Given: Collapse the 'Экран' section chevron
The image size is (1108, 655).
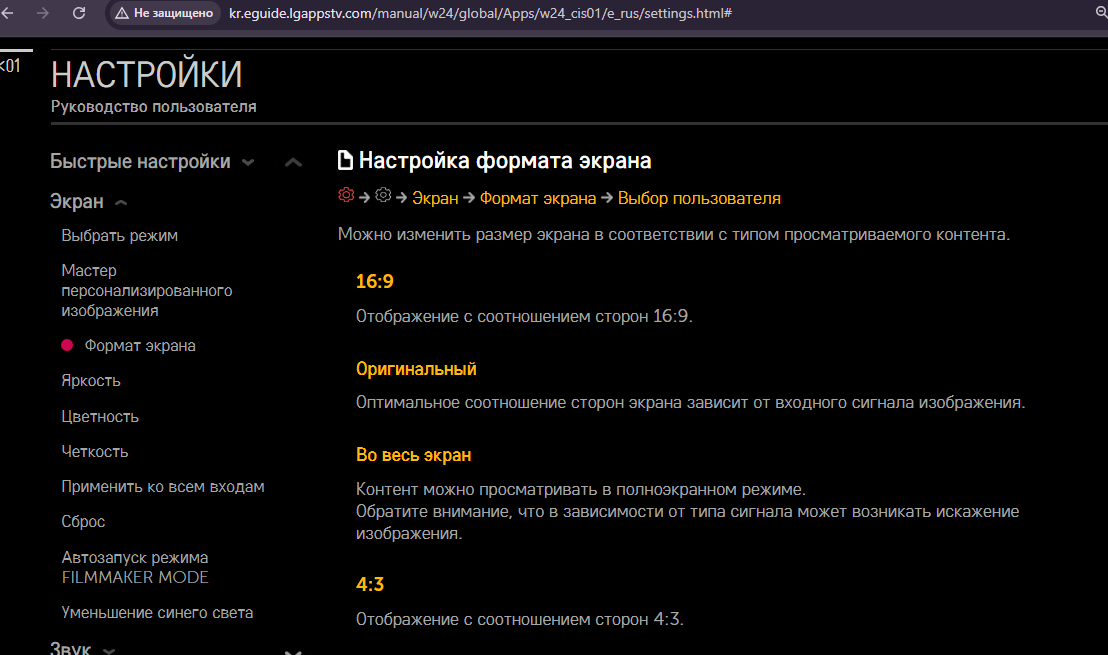Looking at the screenshot, I should coord(121,203).
